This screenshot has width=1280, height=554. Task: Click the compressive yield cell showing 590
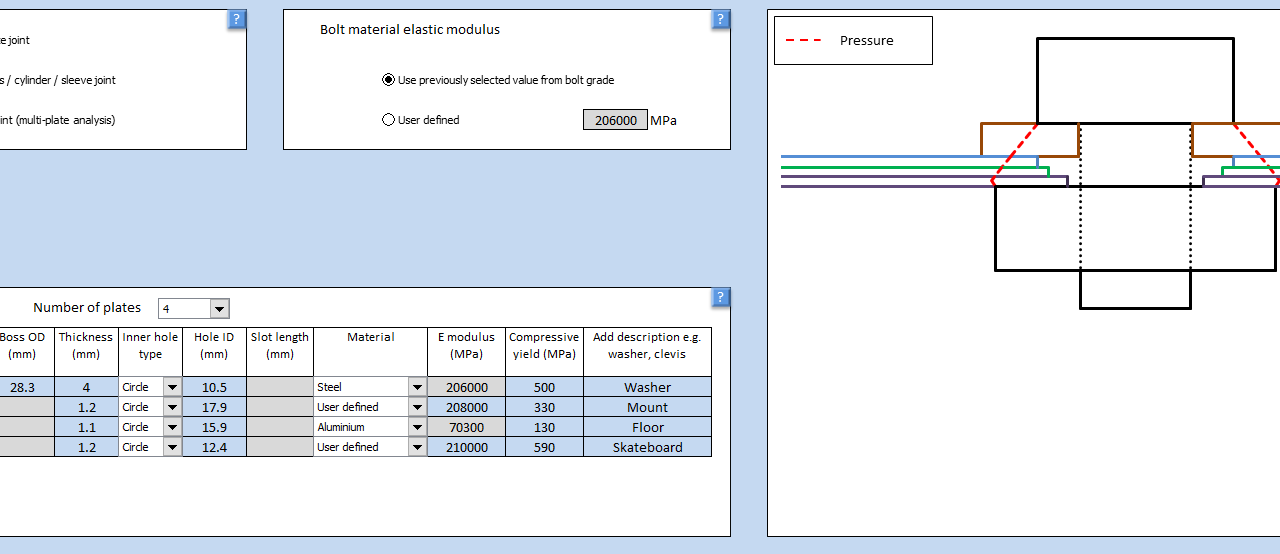(x=544, y=447)
